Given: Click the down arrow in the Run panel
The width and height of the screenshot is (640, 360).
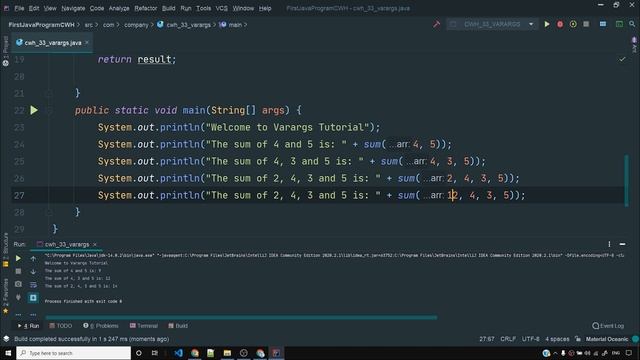Looking at the screenshot, I should tap(33, 271).
